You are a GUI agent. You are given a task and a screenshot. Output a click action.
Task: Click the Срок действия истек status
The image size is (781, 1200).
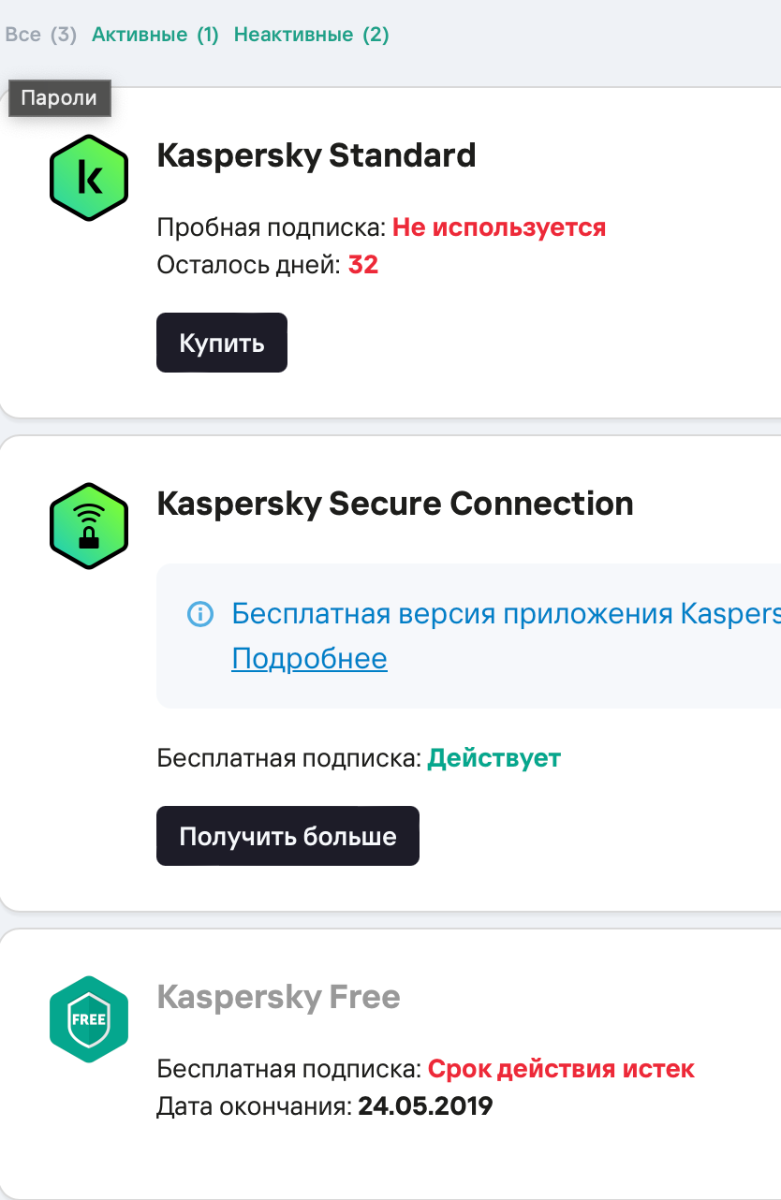pos(561,1069)
